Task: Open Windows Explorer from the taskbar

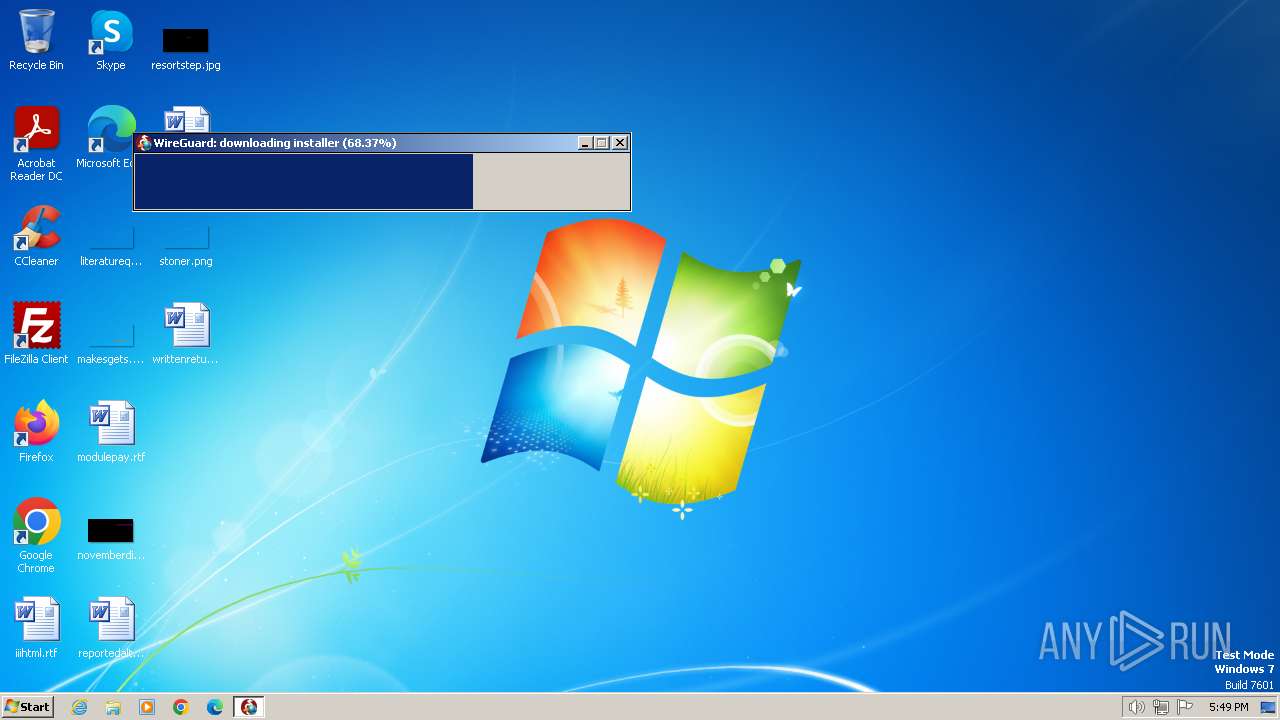Action: [113, 707]
